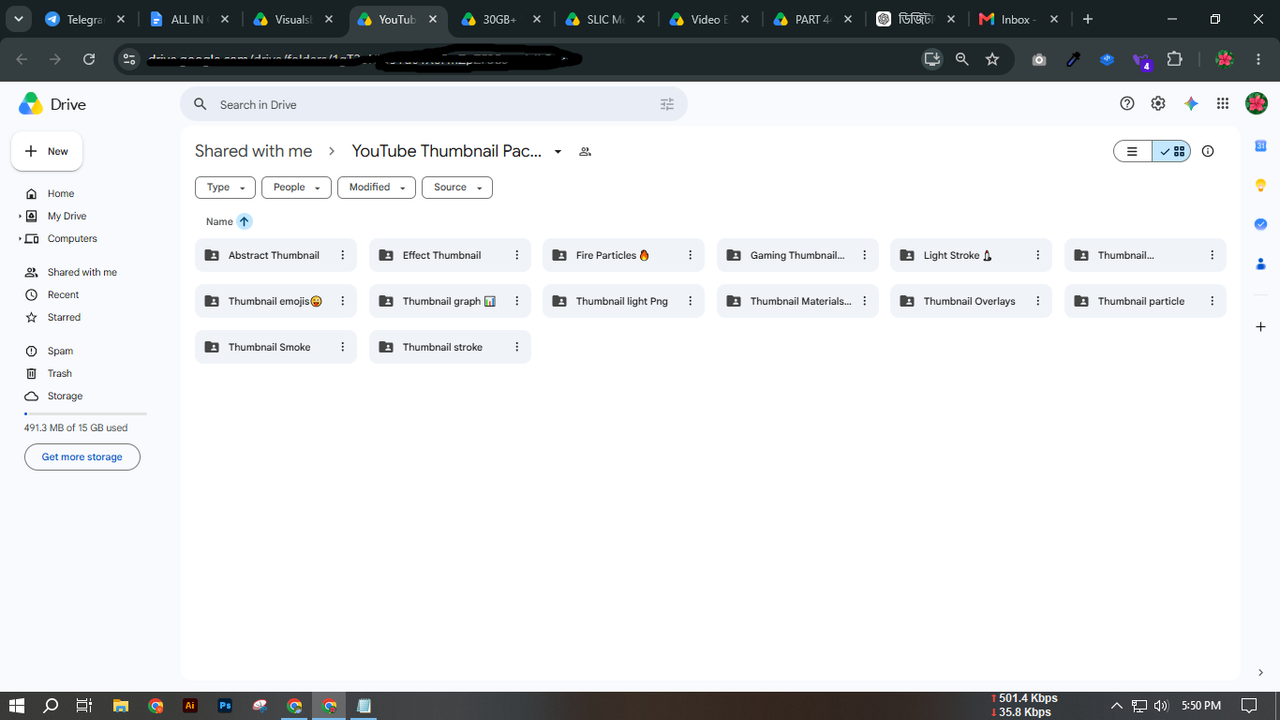Open the Thumbnail light Png folder
This screenshot has width=1280, height=720.
coord(623,301)
